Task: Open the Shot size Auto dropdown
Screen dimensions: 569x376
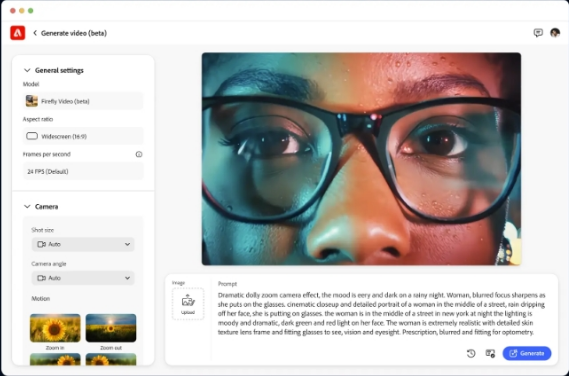Action: pyautogui.click(x=83, y=244)
